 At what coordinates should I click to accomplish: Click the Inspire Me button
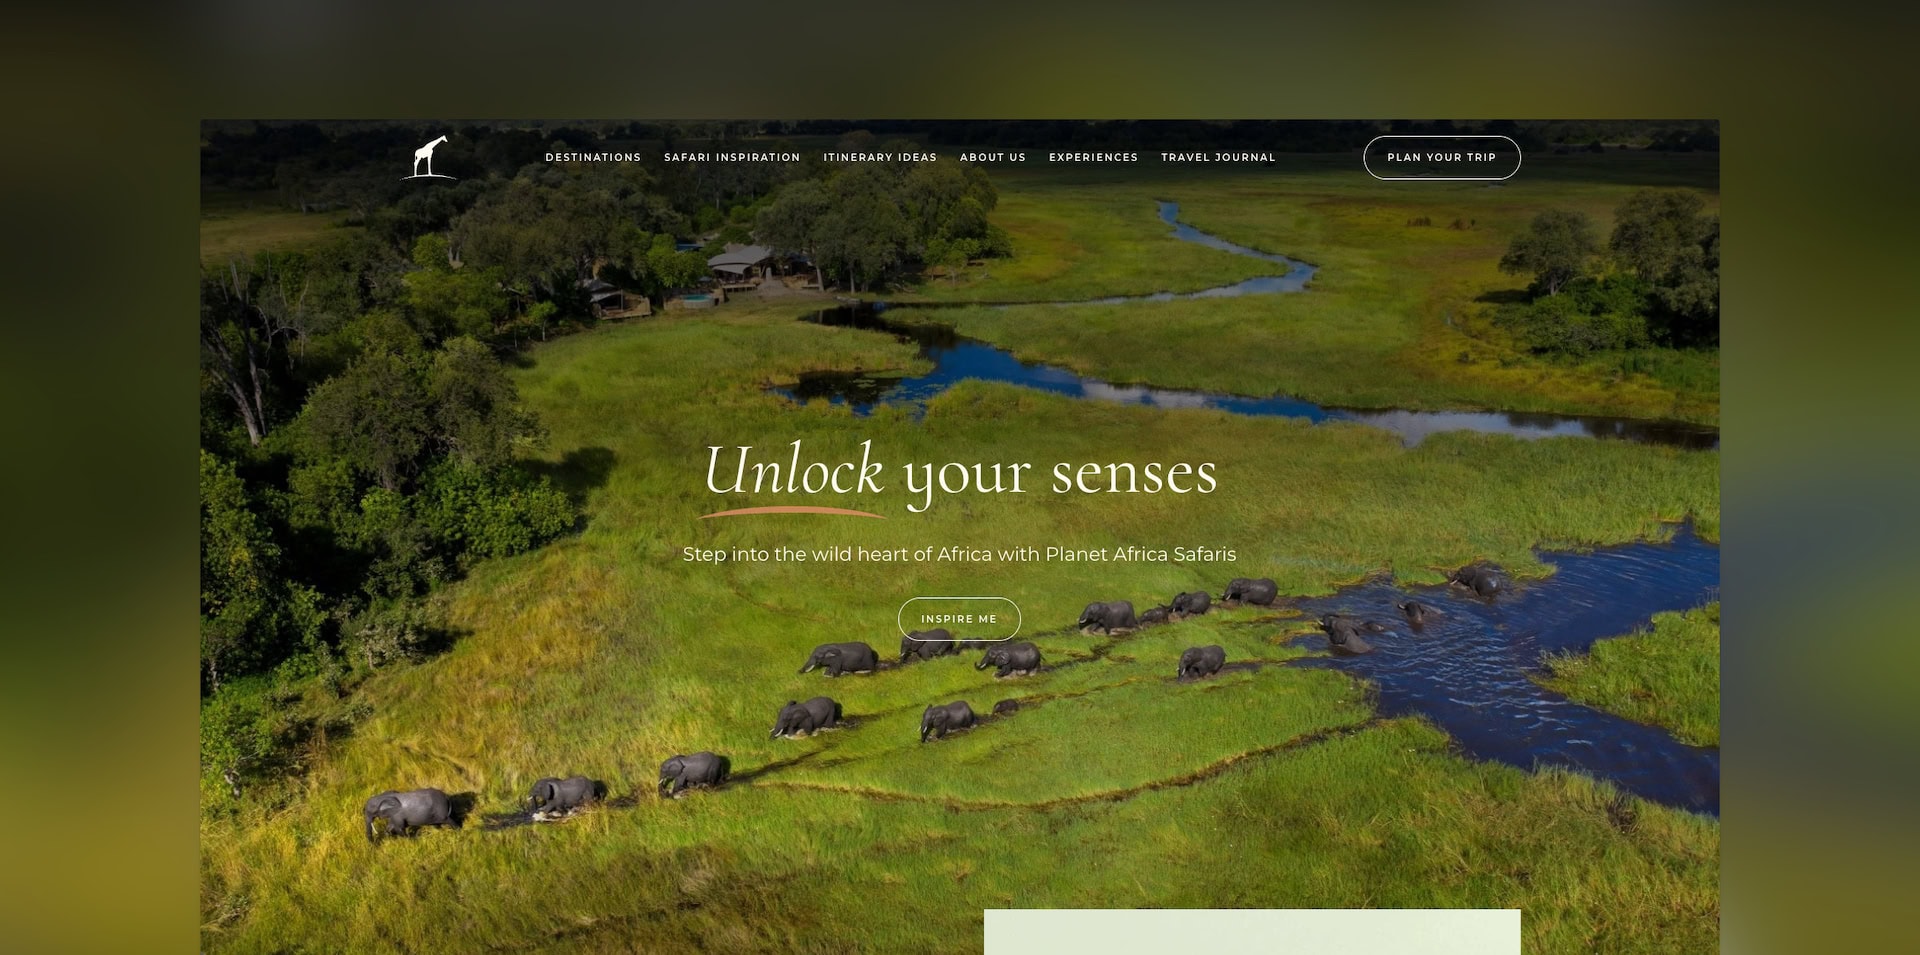tap(959, 619)
